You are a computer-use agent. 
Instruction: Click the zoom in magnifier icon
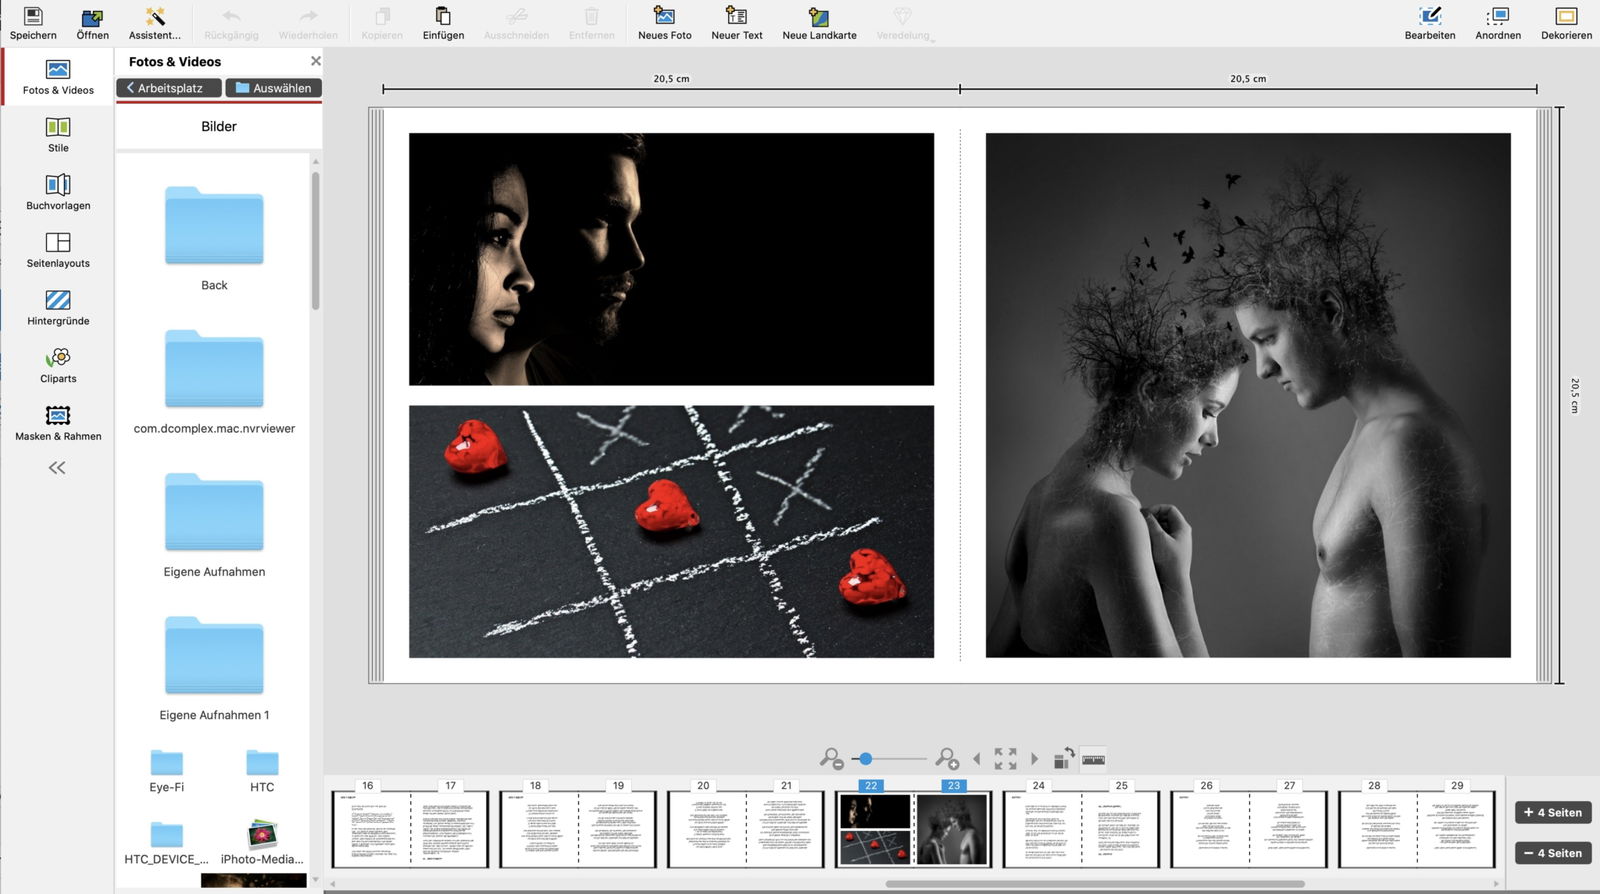pos(946,759)
